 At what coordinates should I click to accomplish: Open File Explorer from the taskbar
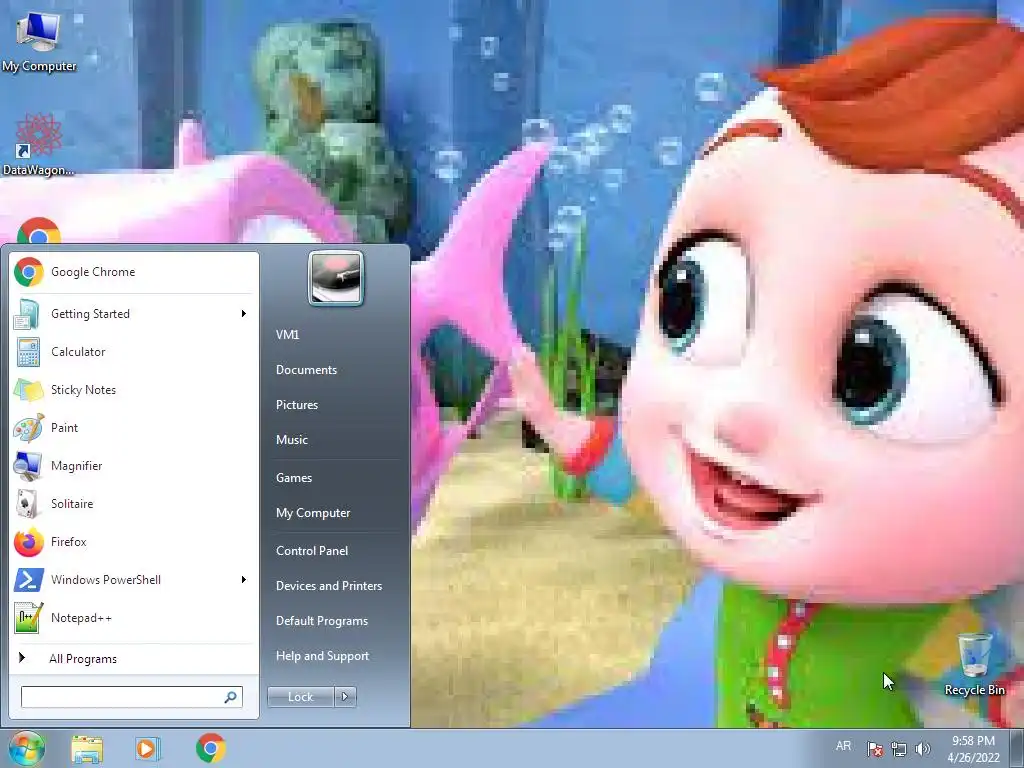pyautogui.click(x=87, y=749)
